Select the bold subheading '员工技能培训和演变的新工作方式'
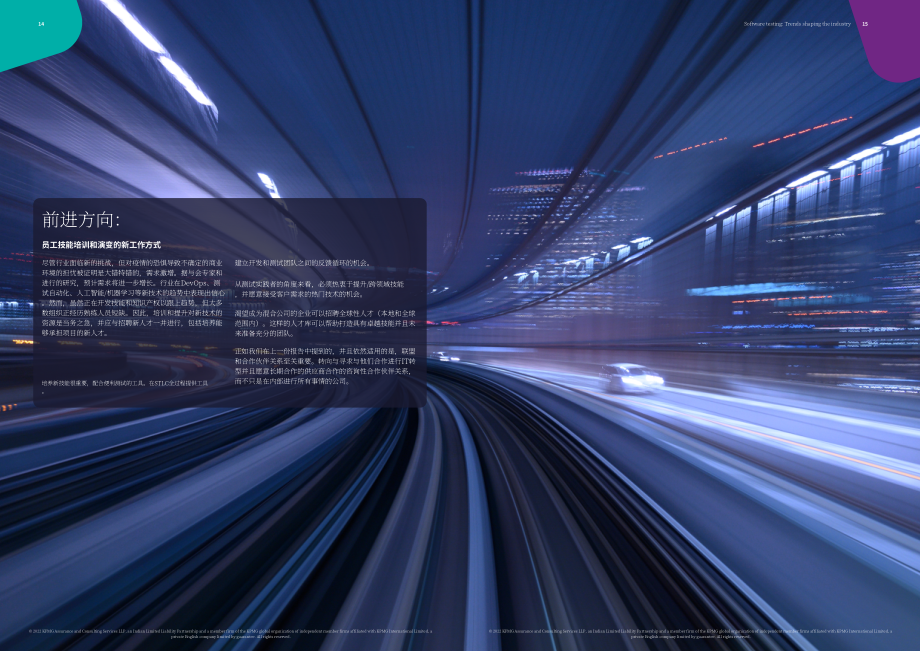The width and height of the screenshot is (920, 651). (101, 245)
